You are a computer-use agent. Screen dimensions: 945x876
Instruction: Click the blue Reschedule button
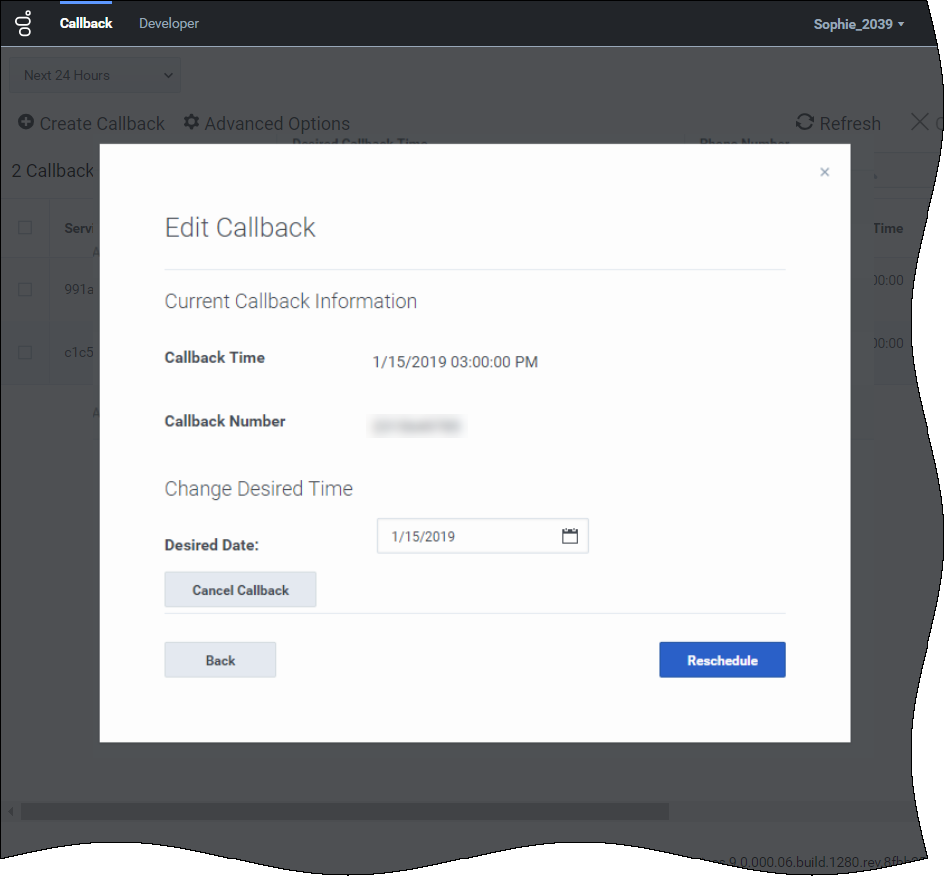click(722, 660)
